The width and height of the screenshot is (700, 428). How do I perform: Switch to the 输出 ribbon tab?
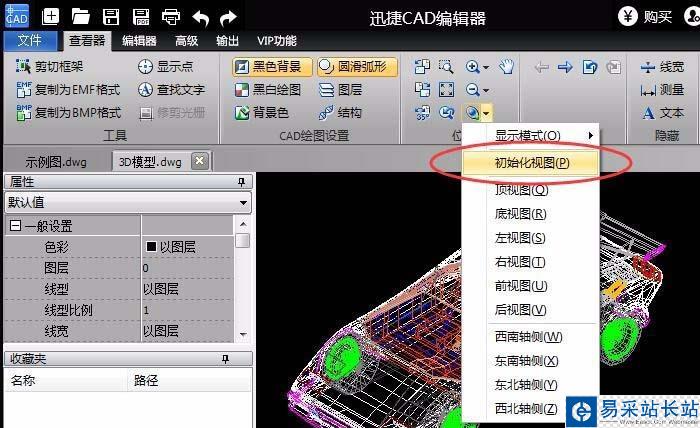[227, 41]
